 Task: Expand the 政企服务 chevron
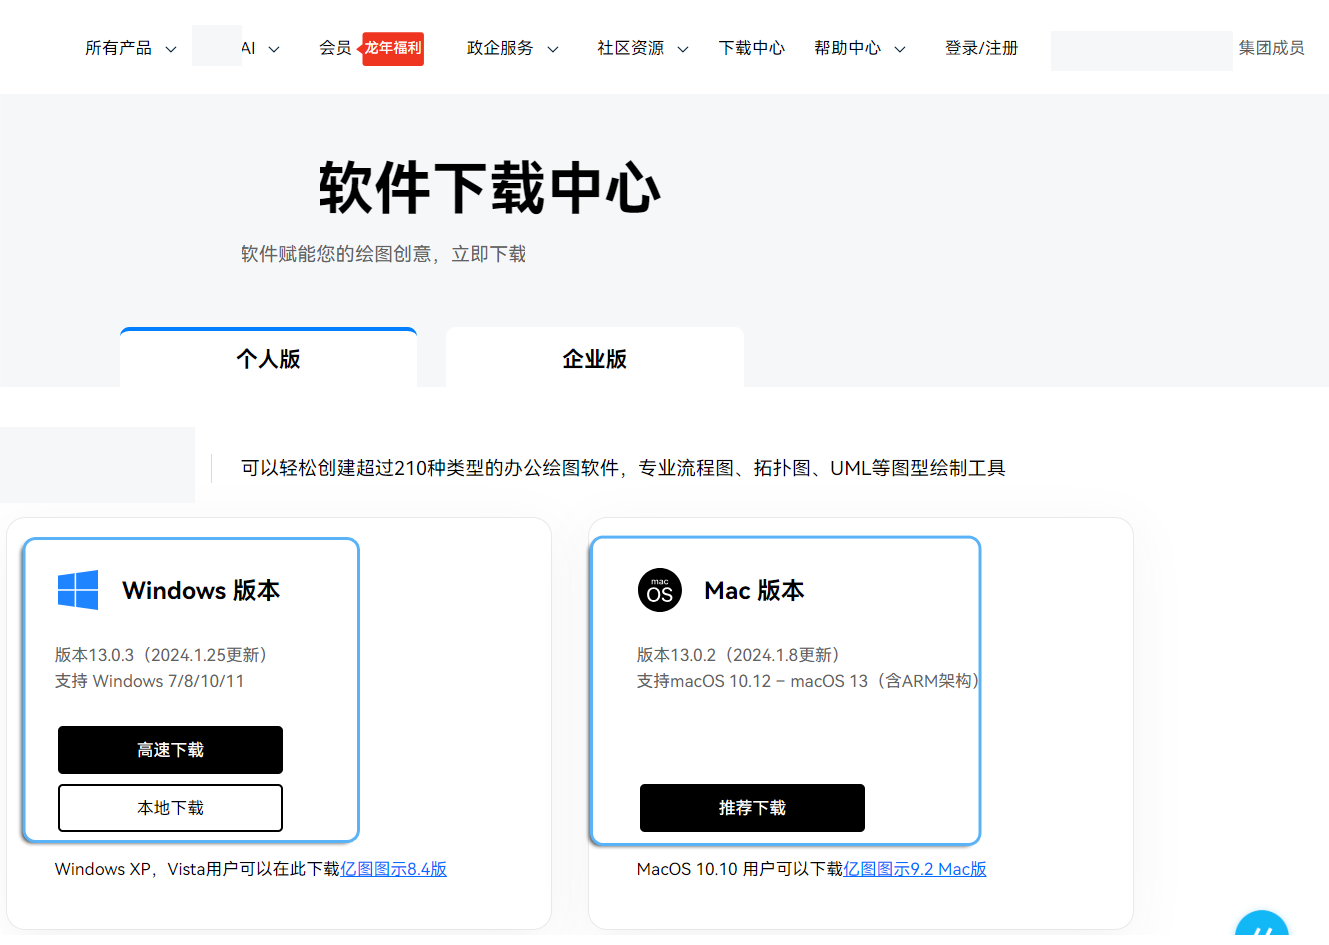[553, 49]
